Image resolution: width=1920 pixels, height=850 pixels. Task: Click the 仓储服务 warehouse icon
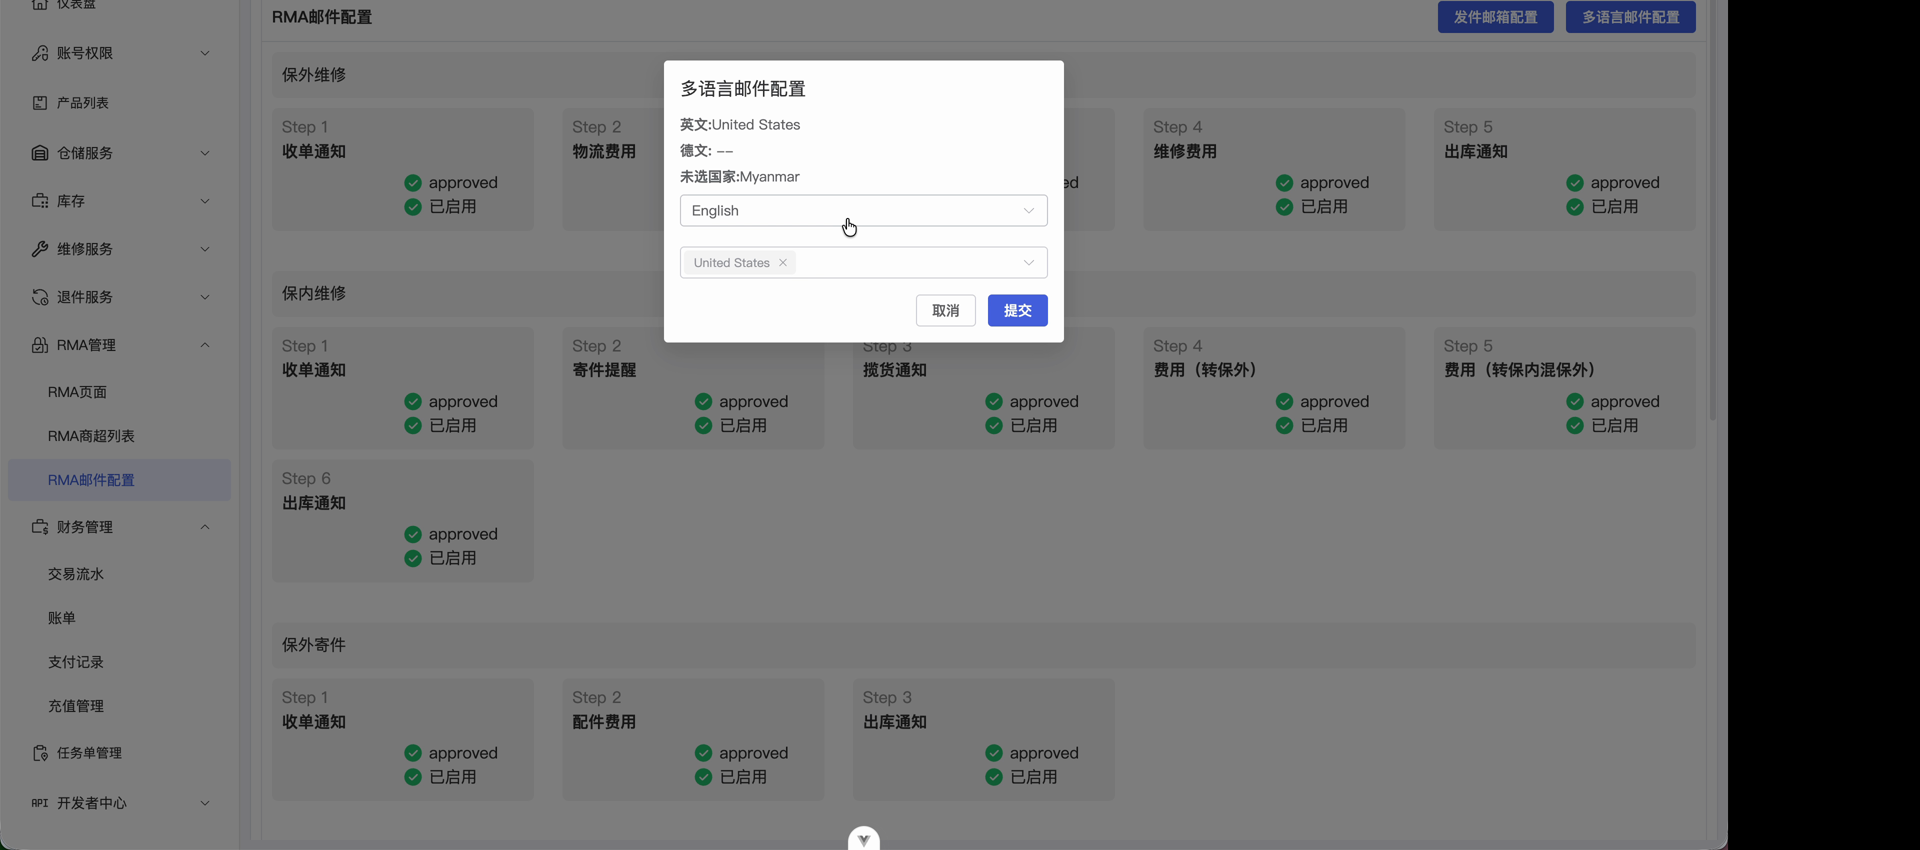pyautogui.click(x=40, y=153)
